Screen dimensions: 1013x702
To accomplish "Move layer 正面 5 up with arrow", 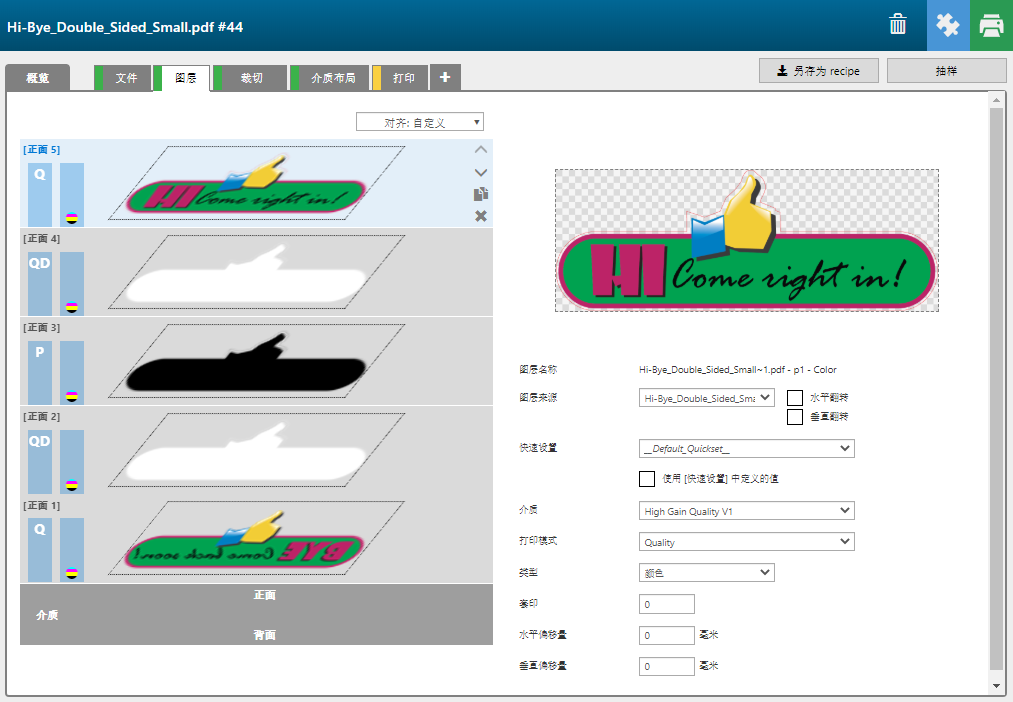I will [481, 150].
